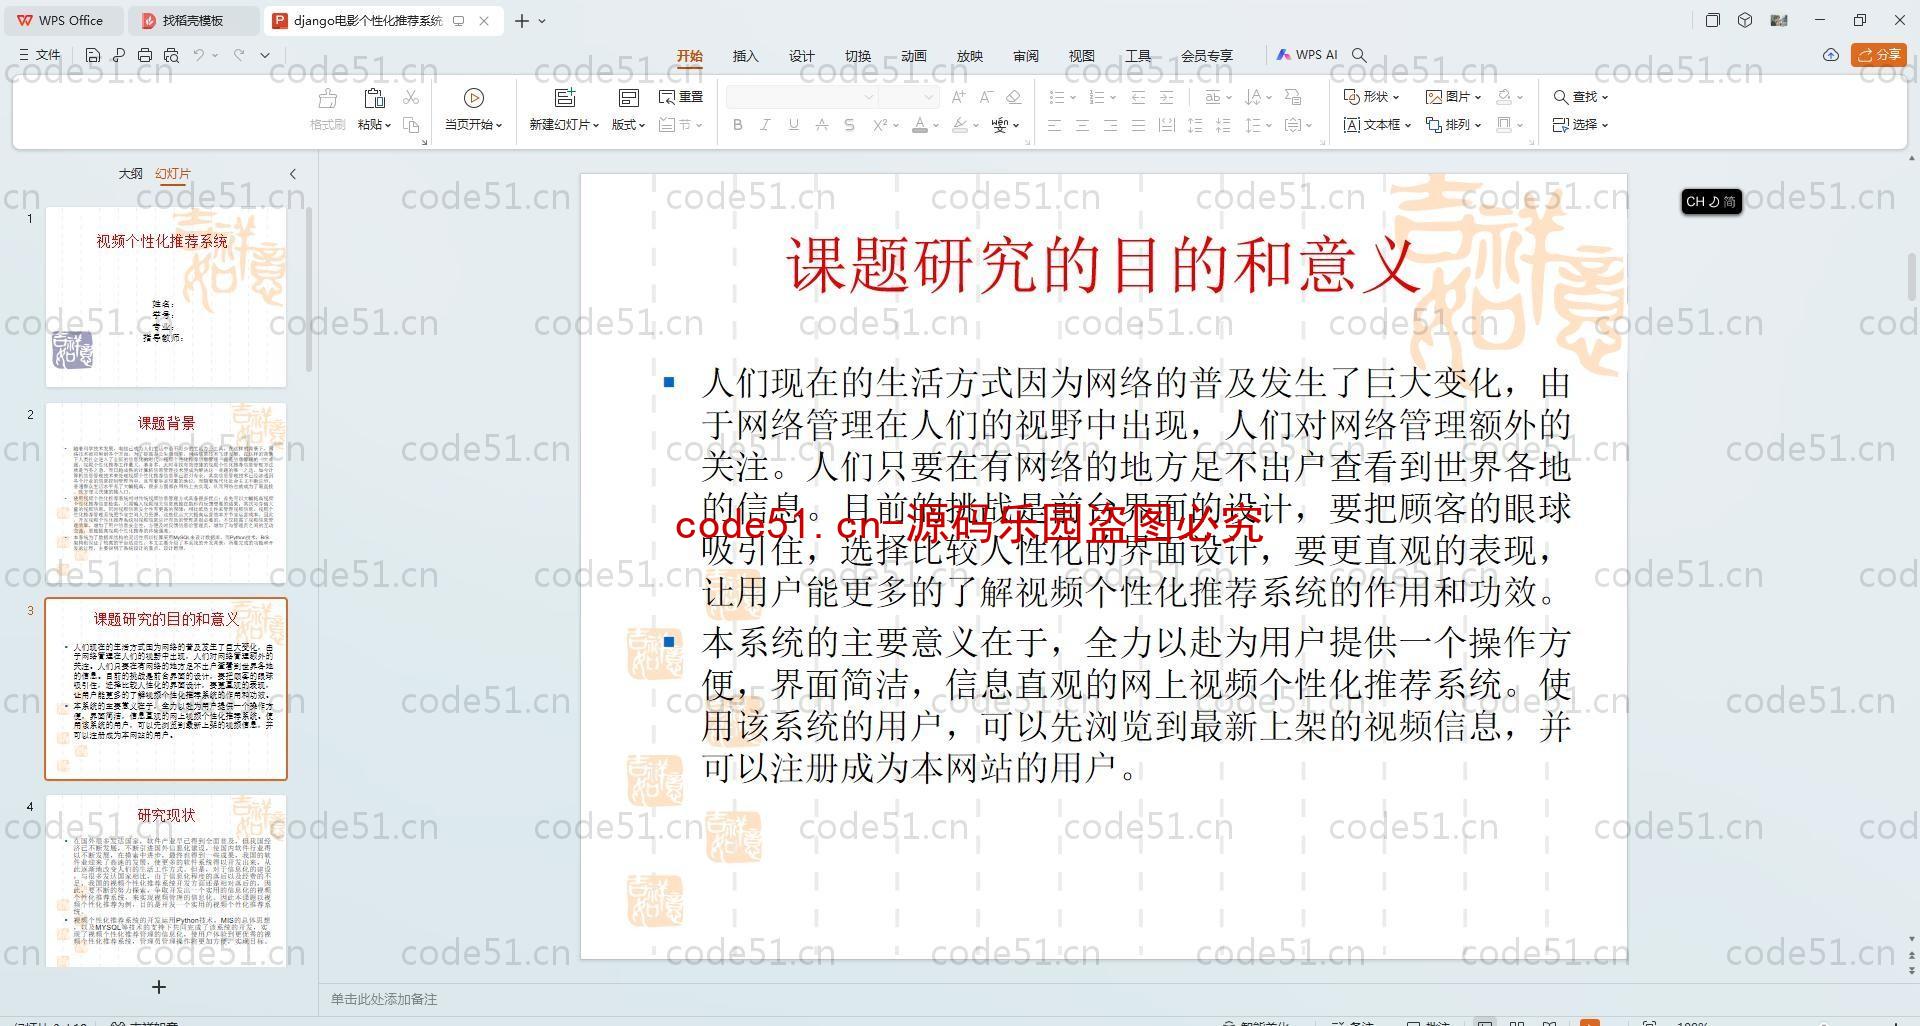Open new tab plus button in title bar
1920x1026 pixels.
(x=522, y=20)
